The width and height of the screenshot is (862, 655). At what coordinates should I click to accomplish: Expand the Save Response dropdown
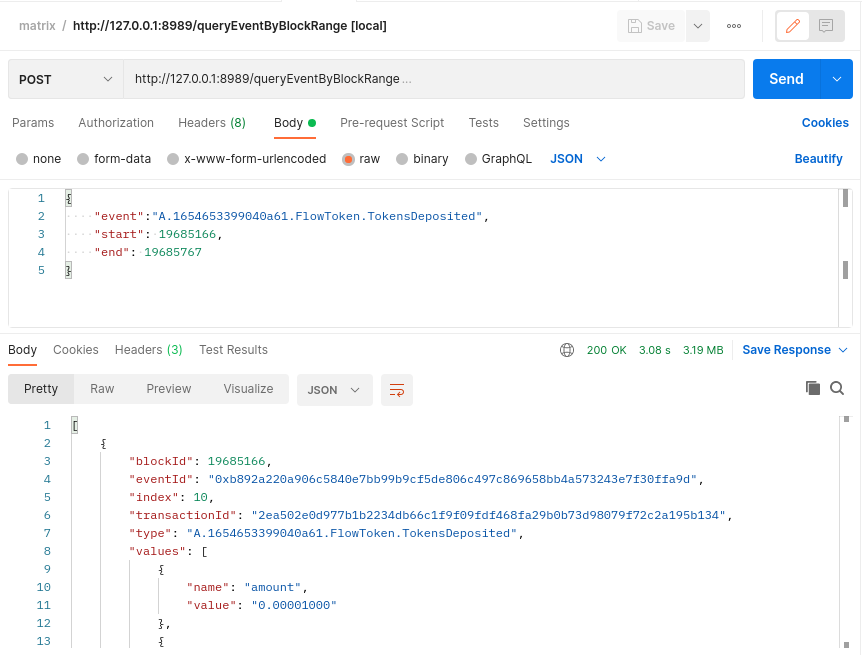click(843, 350)
